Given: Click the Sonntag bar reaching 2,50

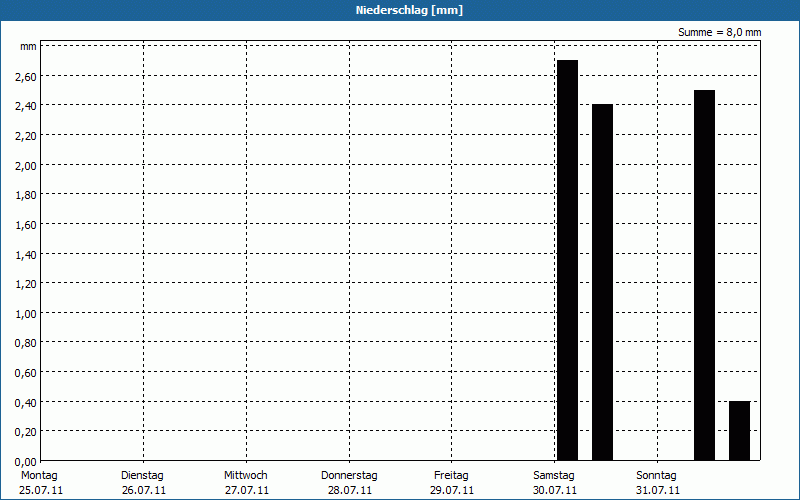Looking at the screenshot, I should tap(705, 276).
